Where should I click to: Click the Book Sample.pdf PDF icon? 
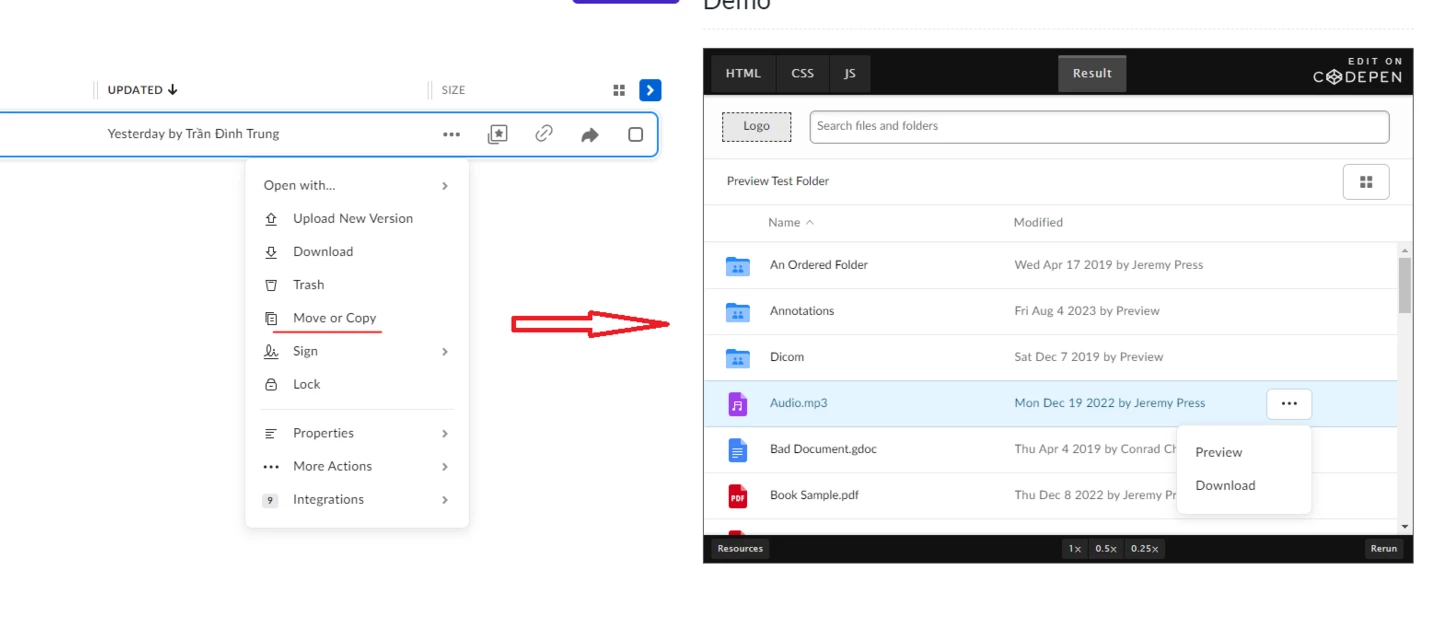pyautogui.click(x=737, y=495)
